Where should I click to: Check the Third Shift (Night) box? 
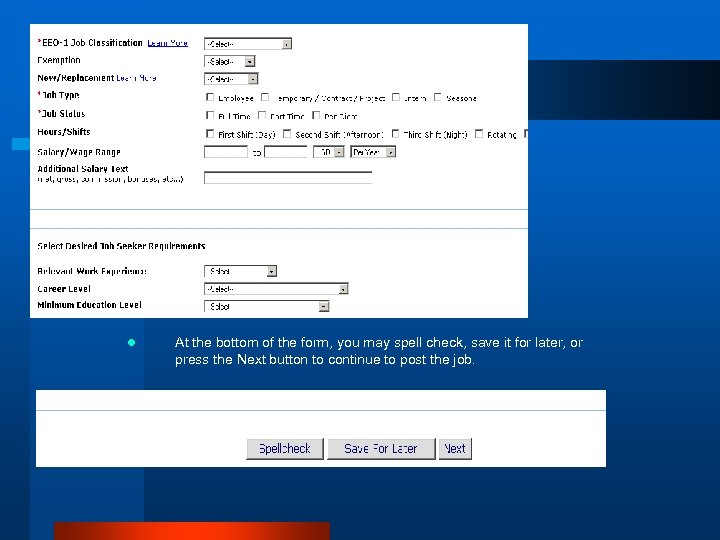point(395,134)
